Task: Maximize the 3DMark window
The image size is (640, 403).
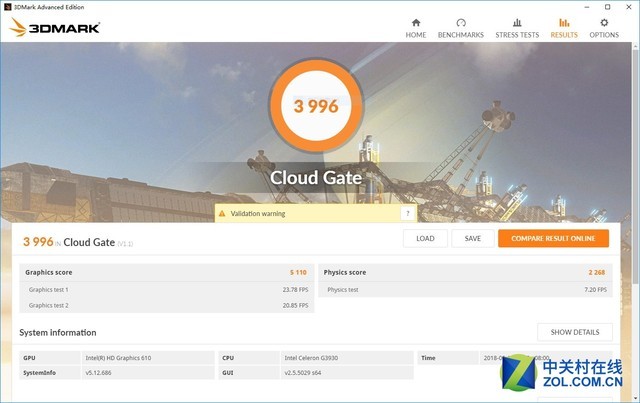Action: [608, 7]
